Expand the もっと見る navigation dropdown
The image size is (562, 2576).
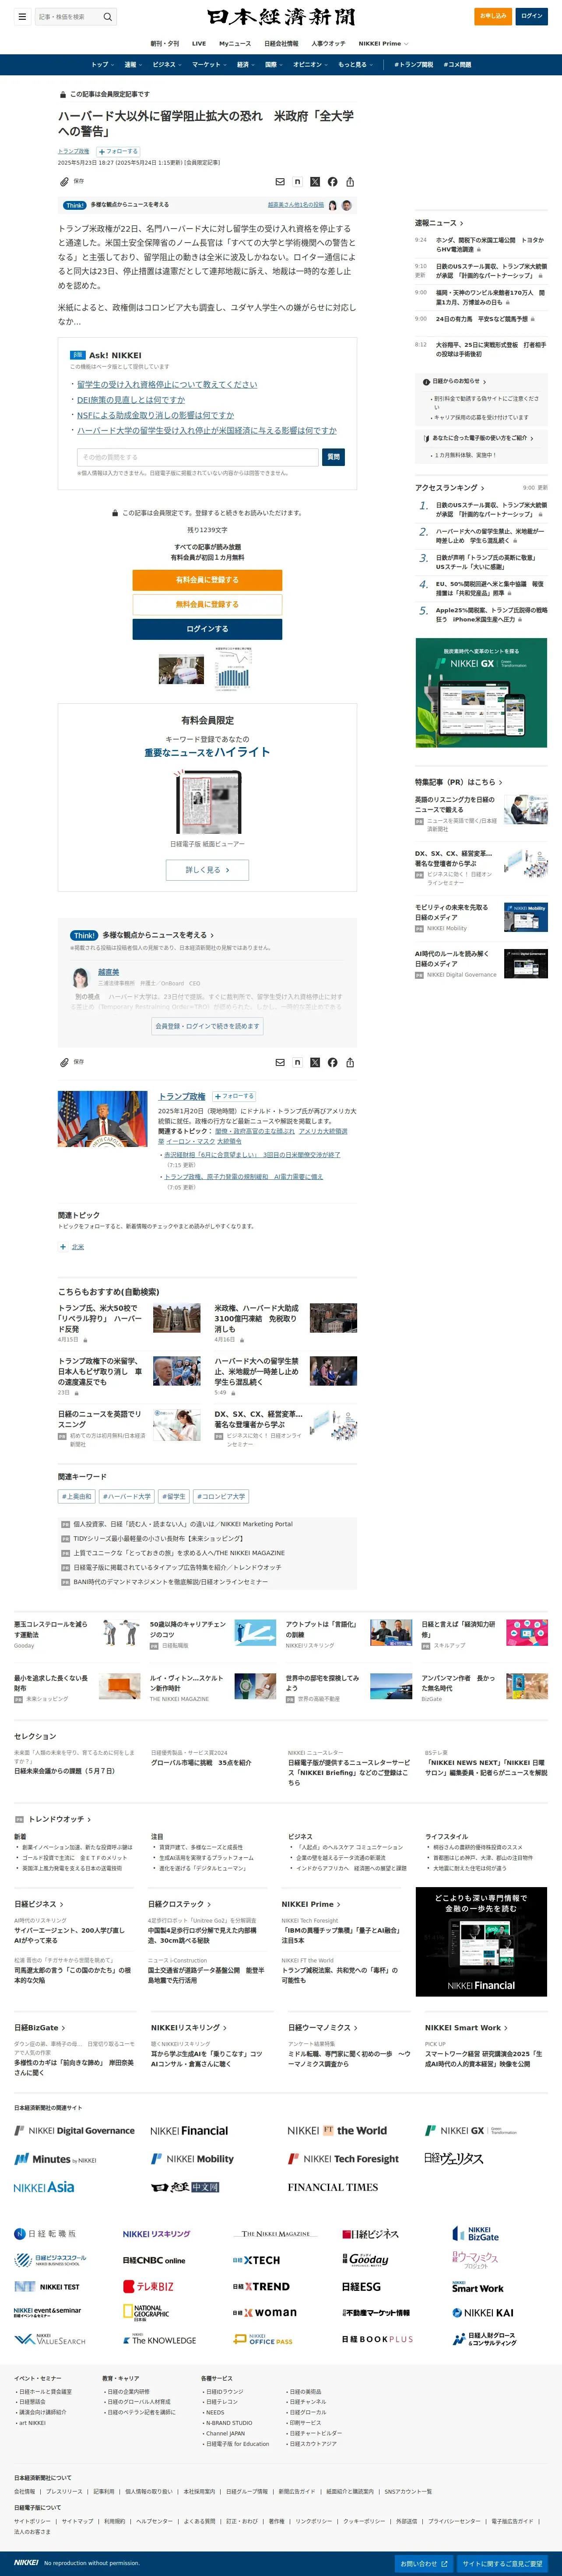(x=355, y=64)
